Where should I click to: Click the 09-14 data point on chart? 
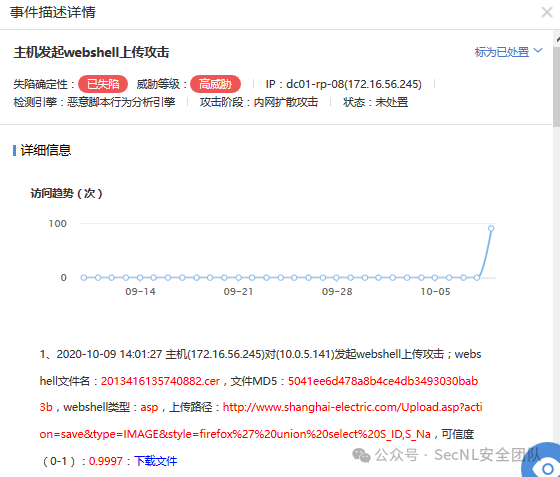click(140, 277)
